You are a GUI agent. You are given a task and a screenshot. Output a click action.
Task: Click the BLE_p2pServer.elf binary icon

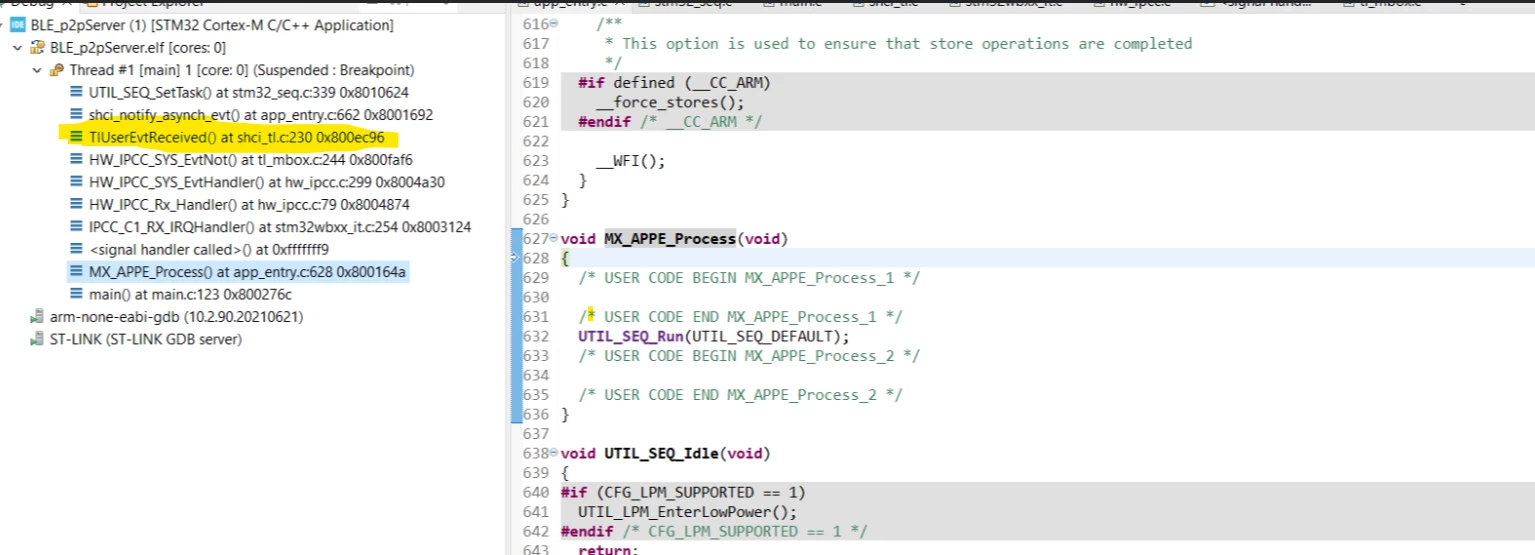click(x=37, y=48)
